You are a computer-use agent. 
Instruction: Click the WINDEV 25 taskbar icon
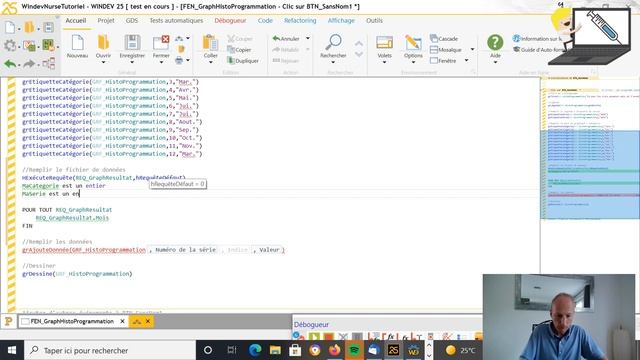point(393,350)
